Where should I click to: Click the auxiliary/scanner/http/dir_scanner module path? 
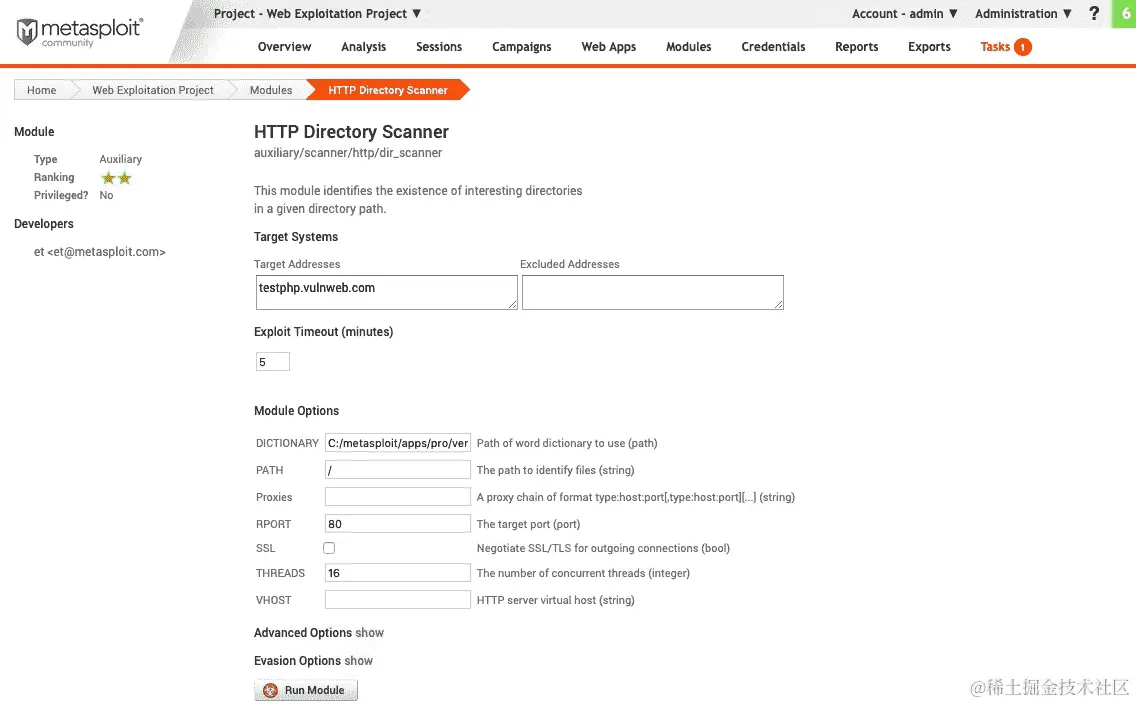click(348, 153)
